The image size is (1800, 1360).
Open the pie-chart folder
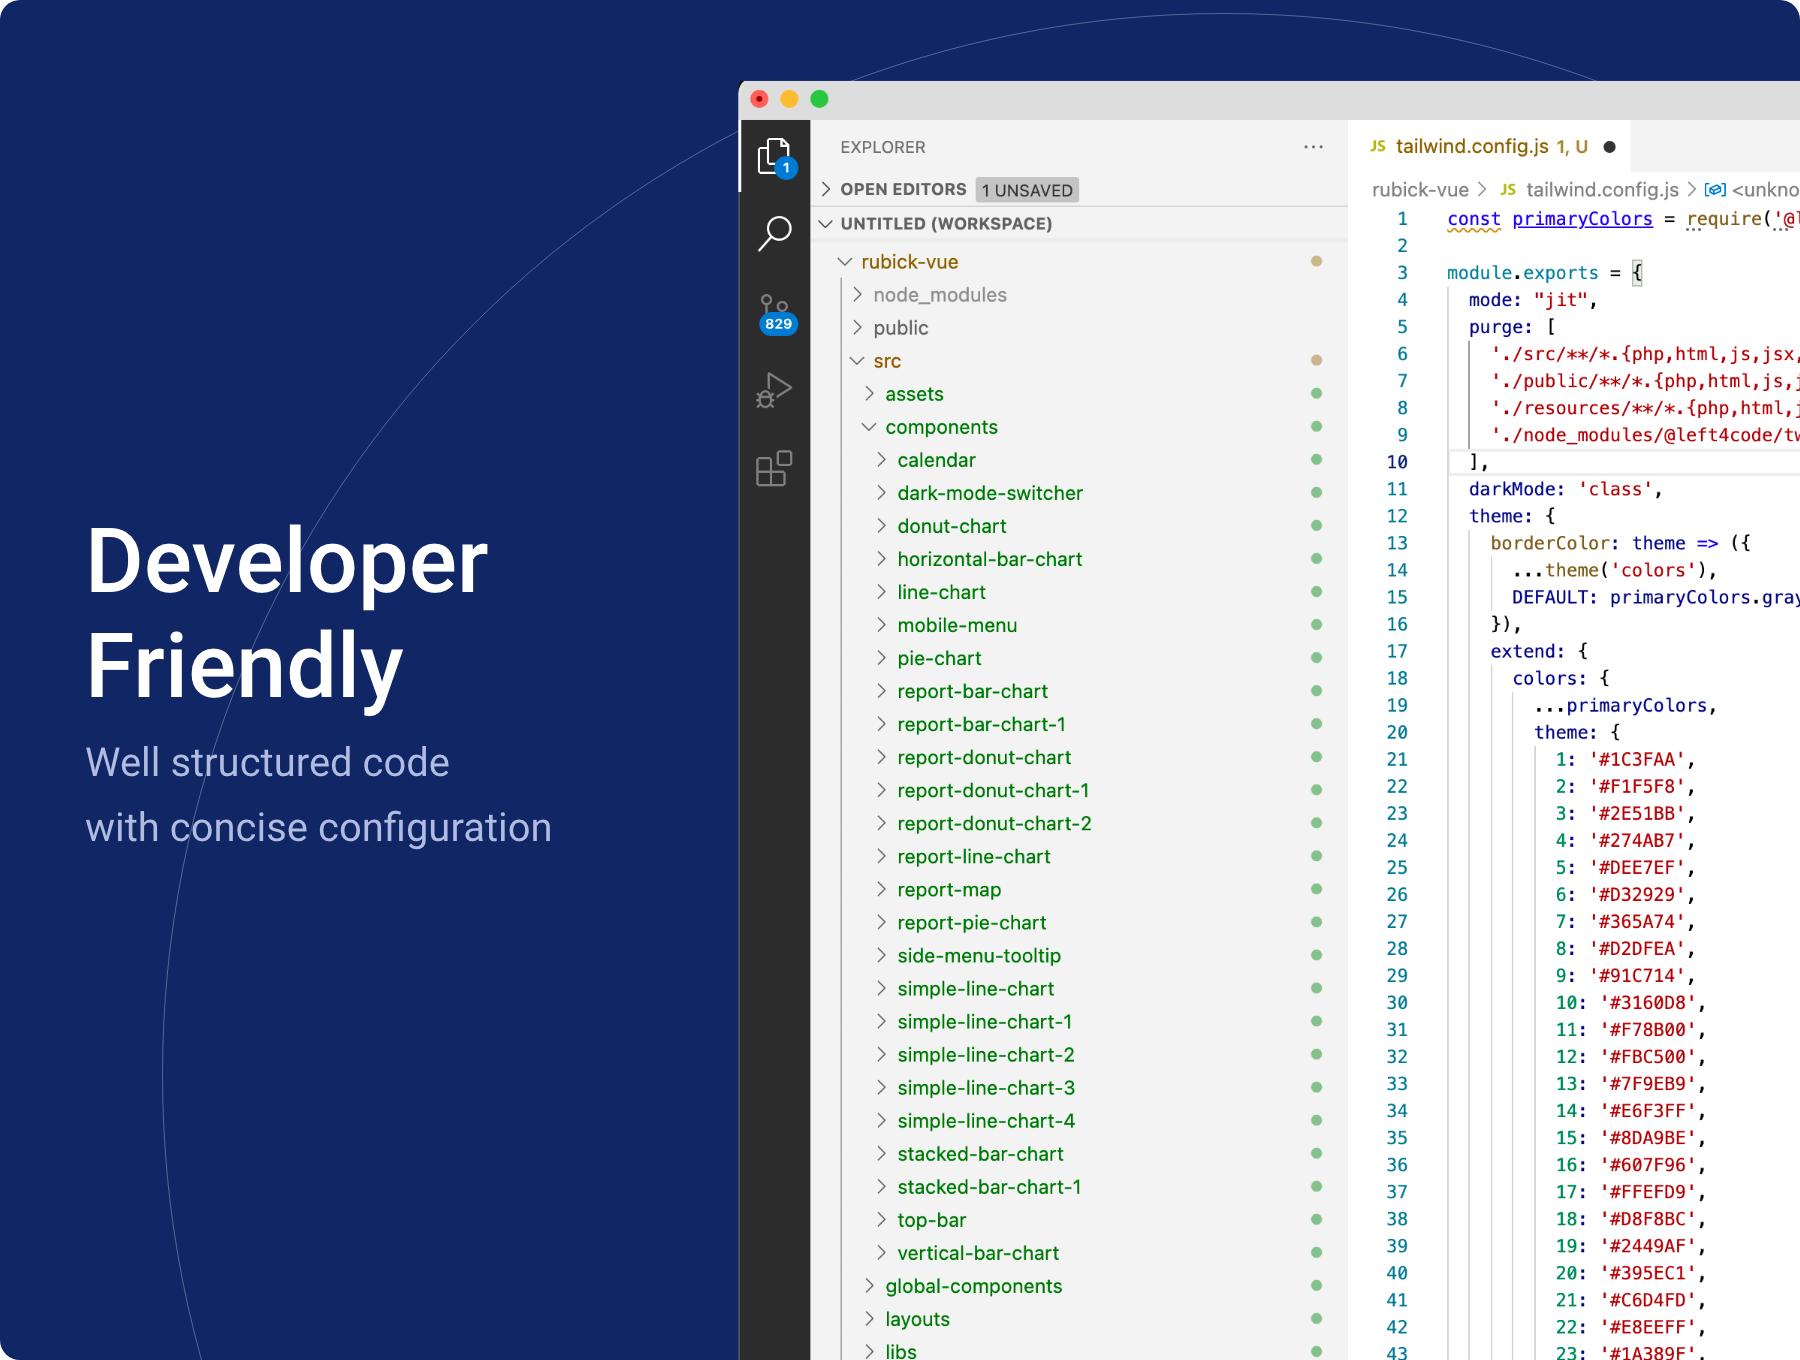point(1079,658)
